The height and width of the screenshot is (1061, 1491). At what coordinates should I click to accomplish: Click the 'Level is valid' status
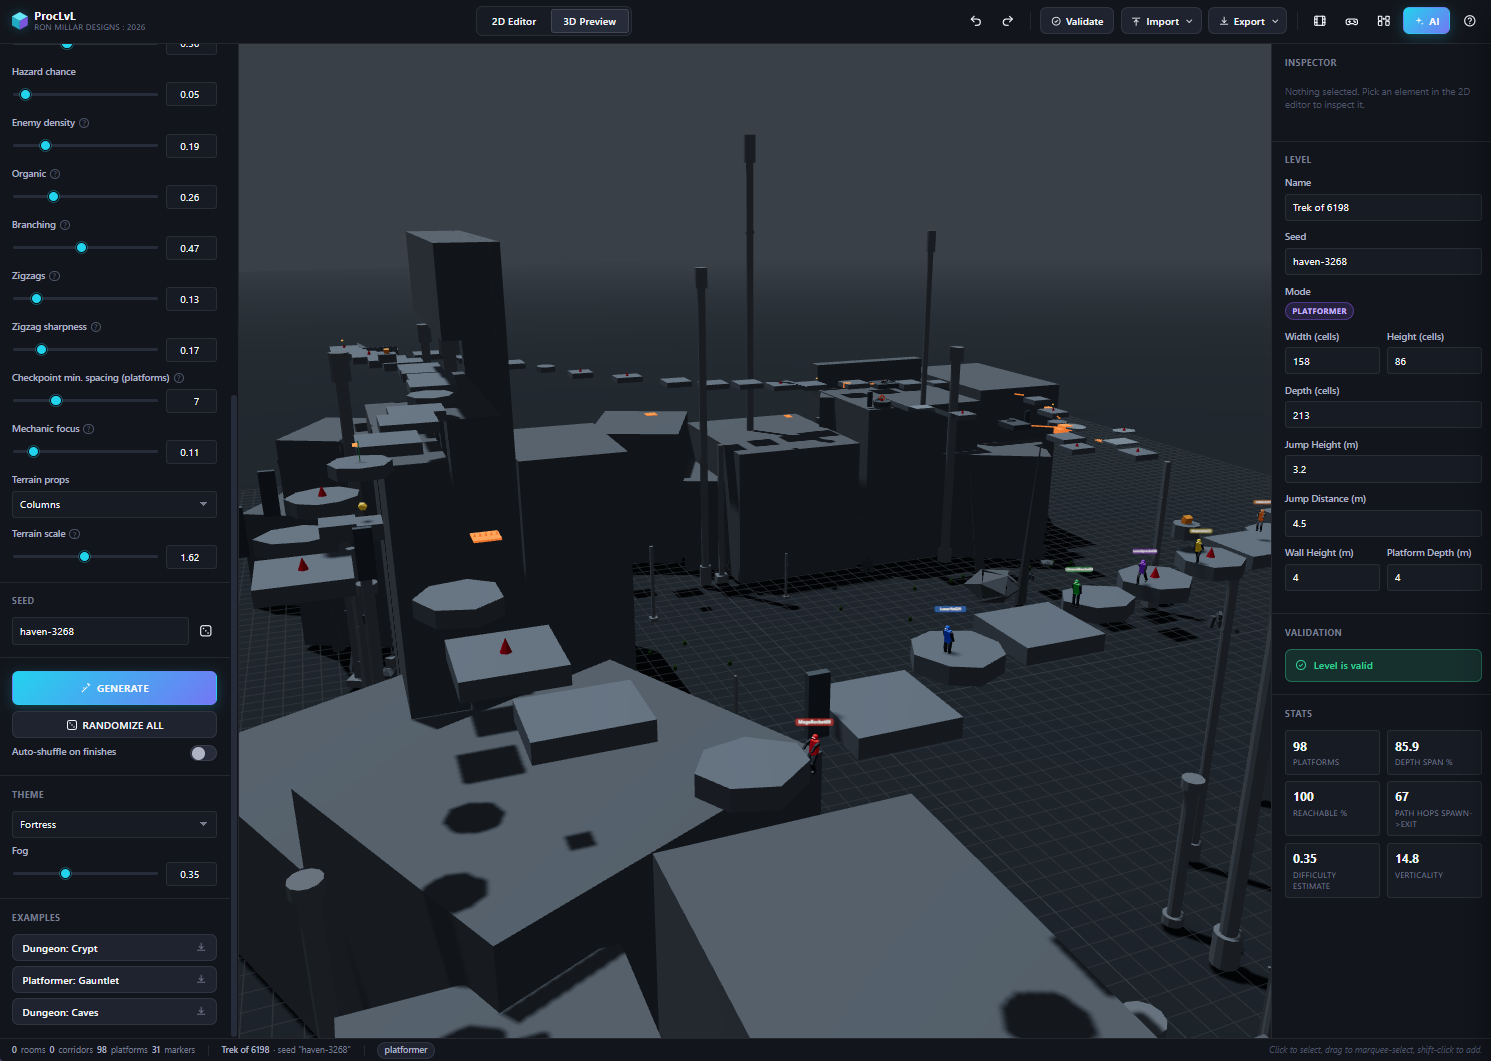click(x=1383, y=665)
